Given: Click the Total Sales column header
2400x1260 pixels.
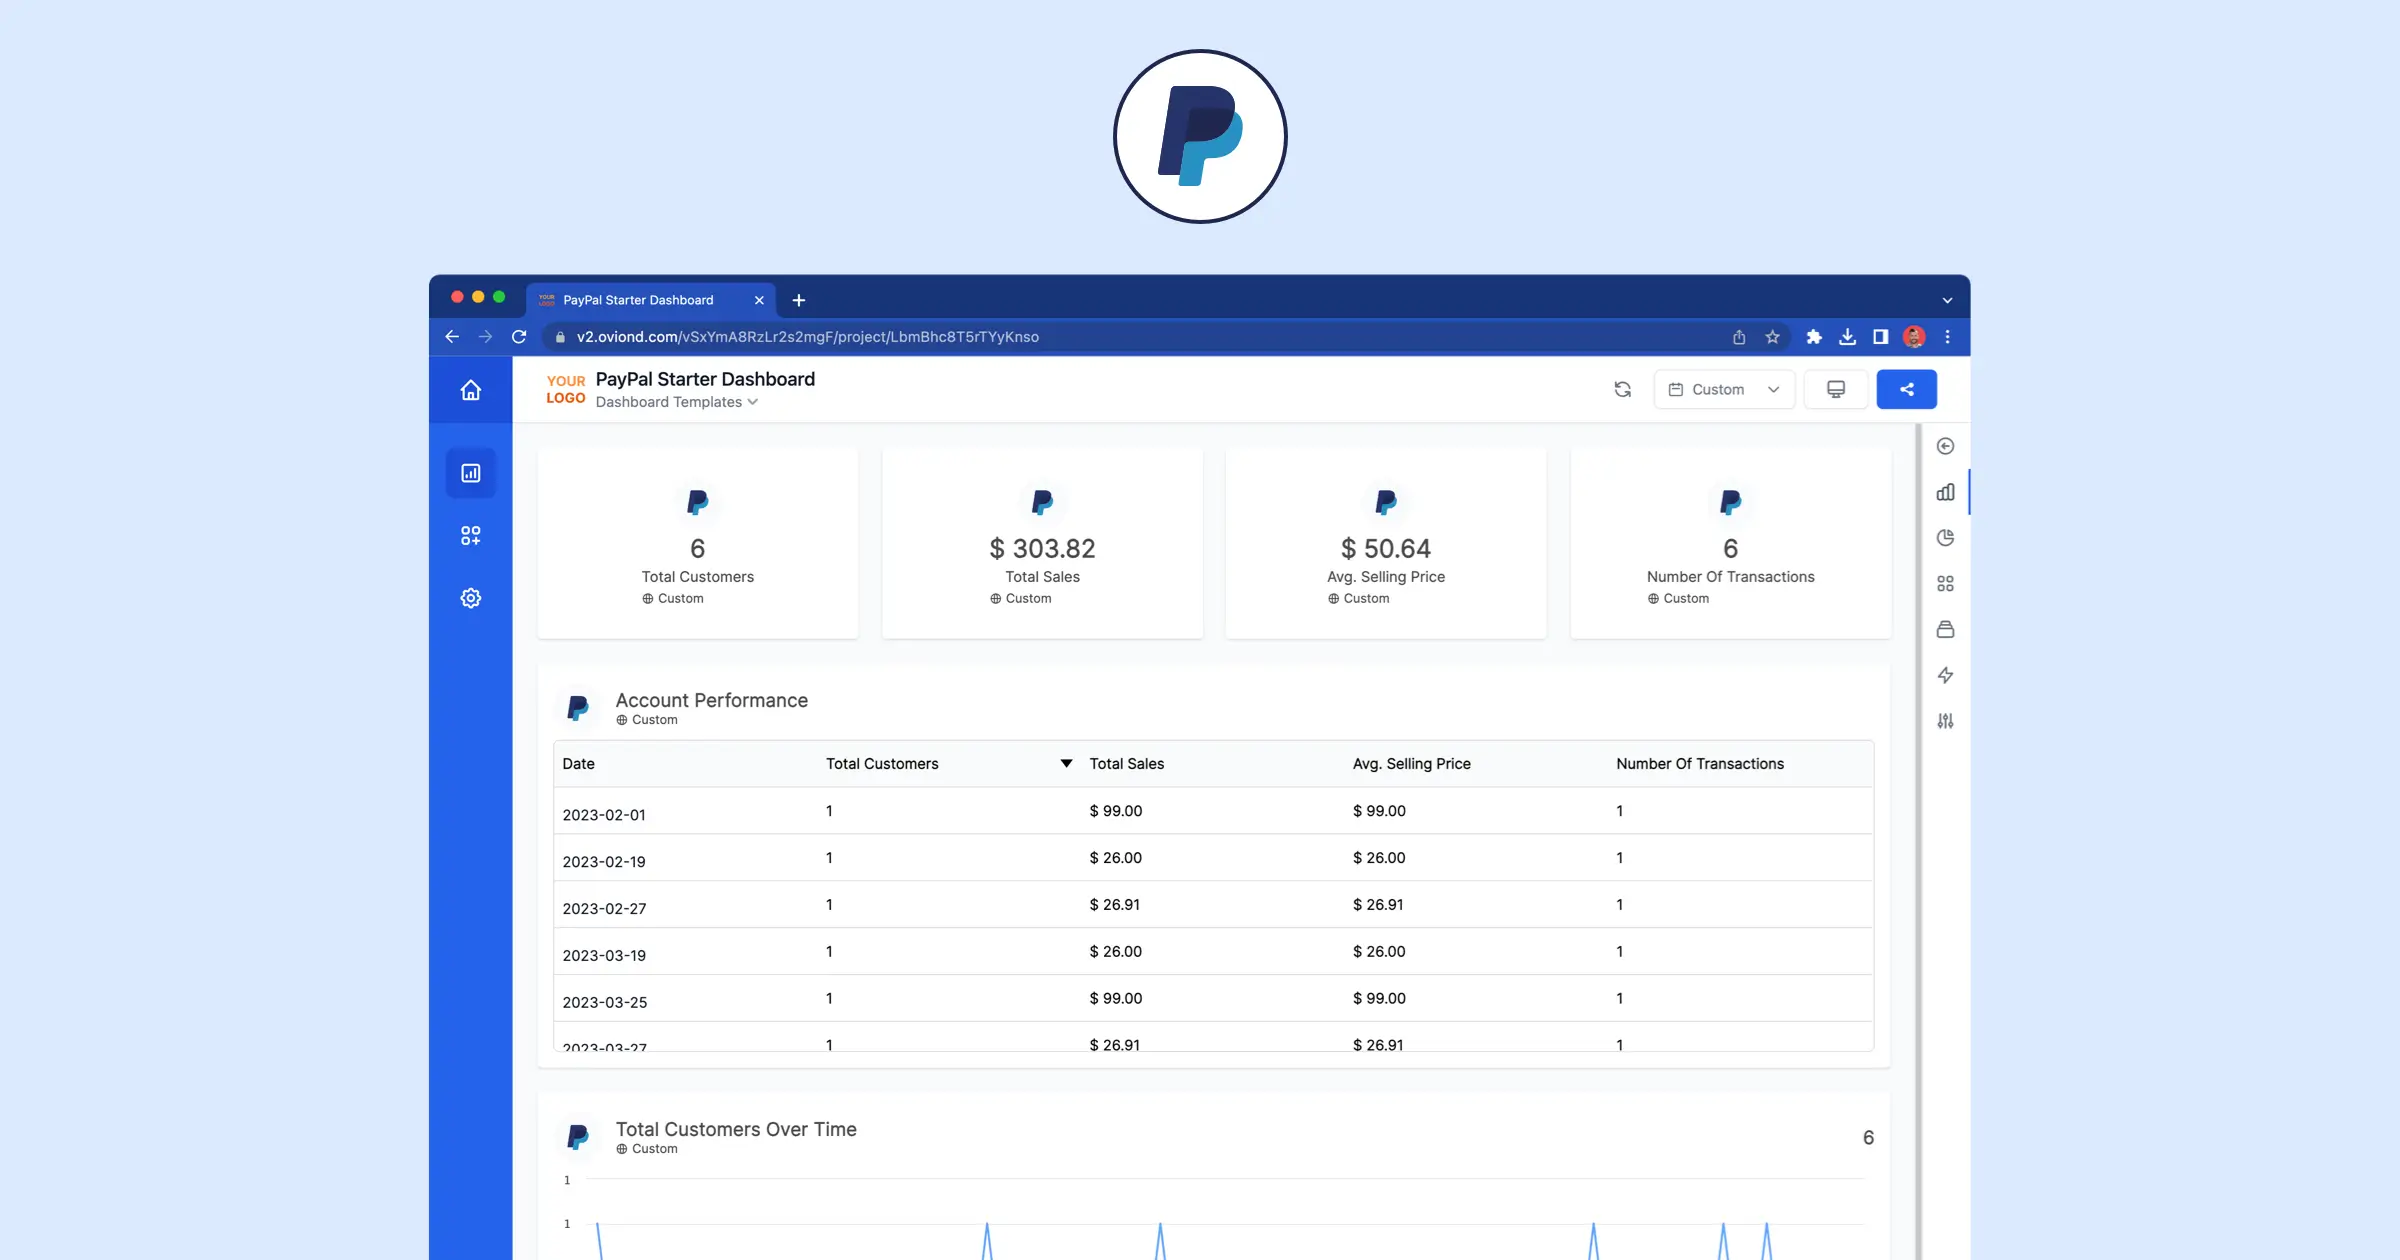Looking at the screenshot, I should pos(1126,764).
